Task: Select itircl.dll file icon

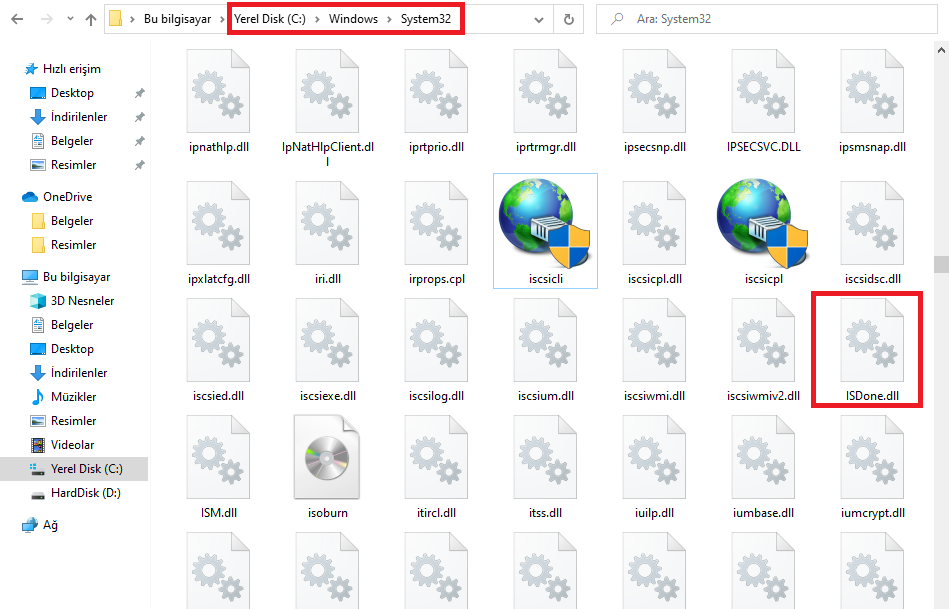Action: pos(436,457)
